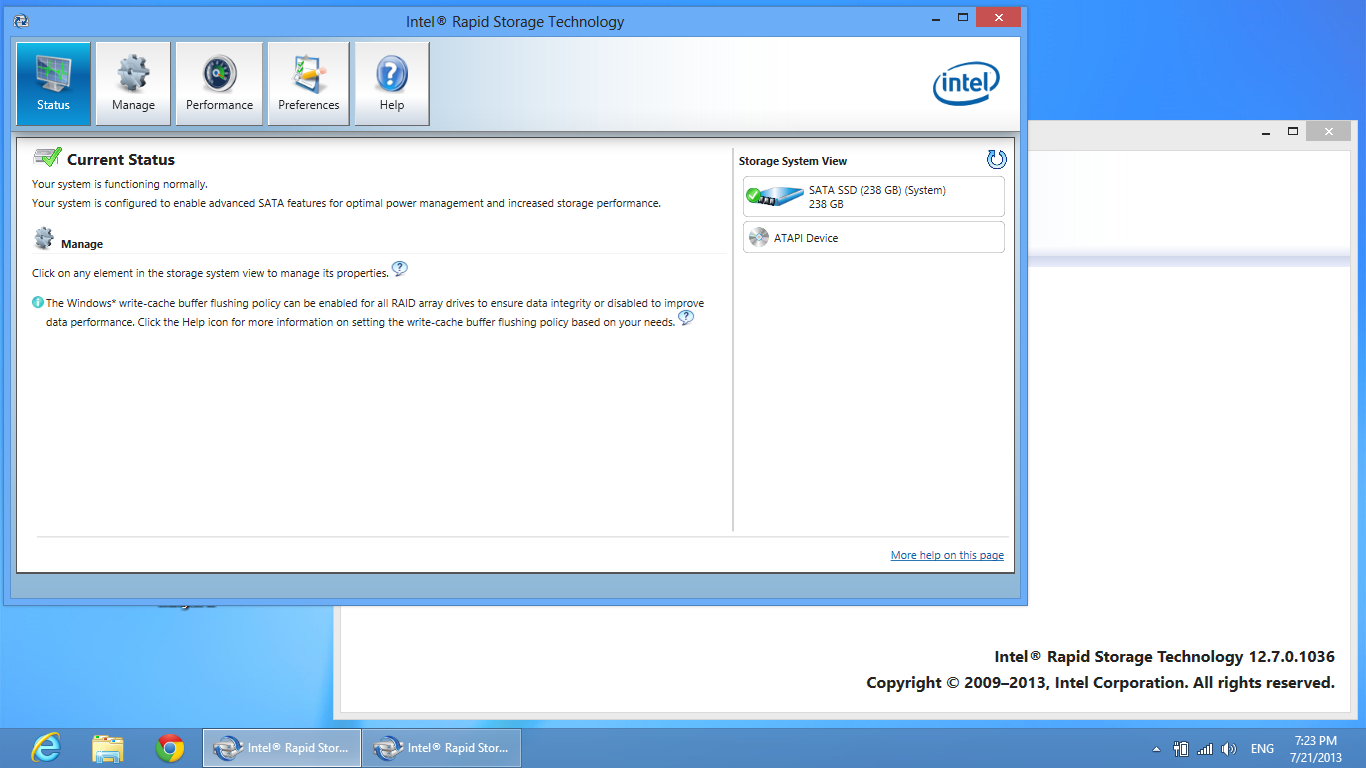
Task: Click the Manage heading in status pane
Action: tap(82, 244)
